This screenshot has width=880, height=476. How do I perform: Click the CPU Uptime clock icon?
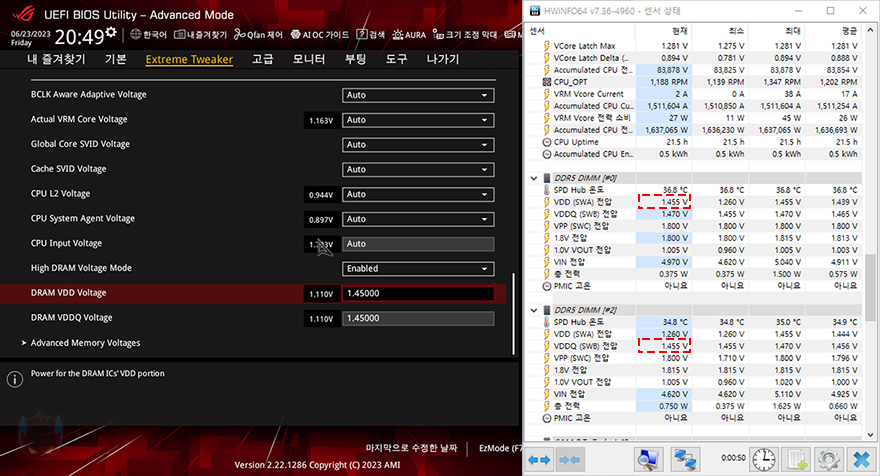click(547, 142)
